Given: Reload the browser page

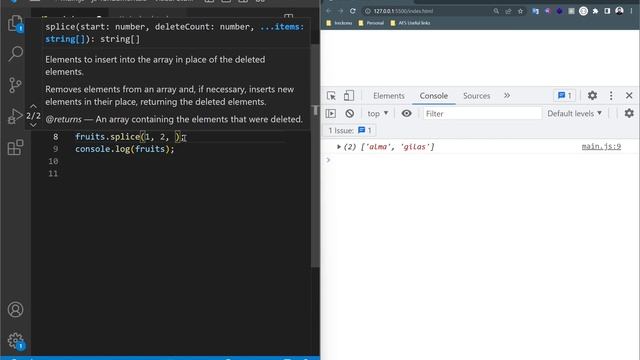Looking at the screenshot, I should click(x=353, y=11).
